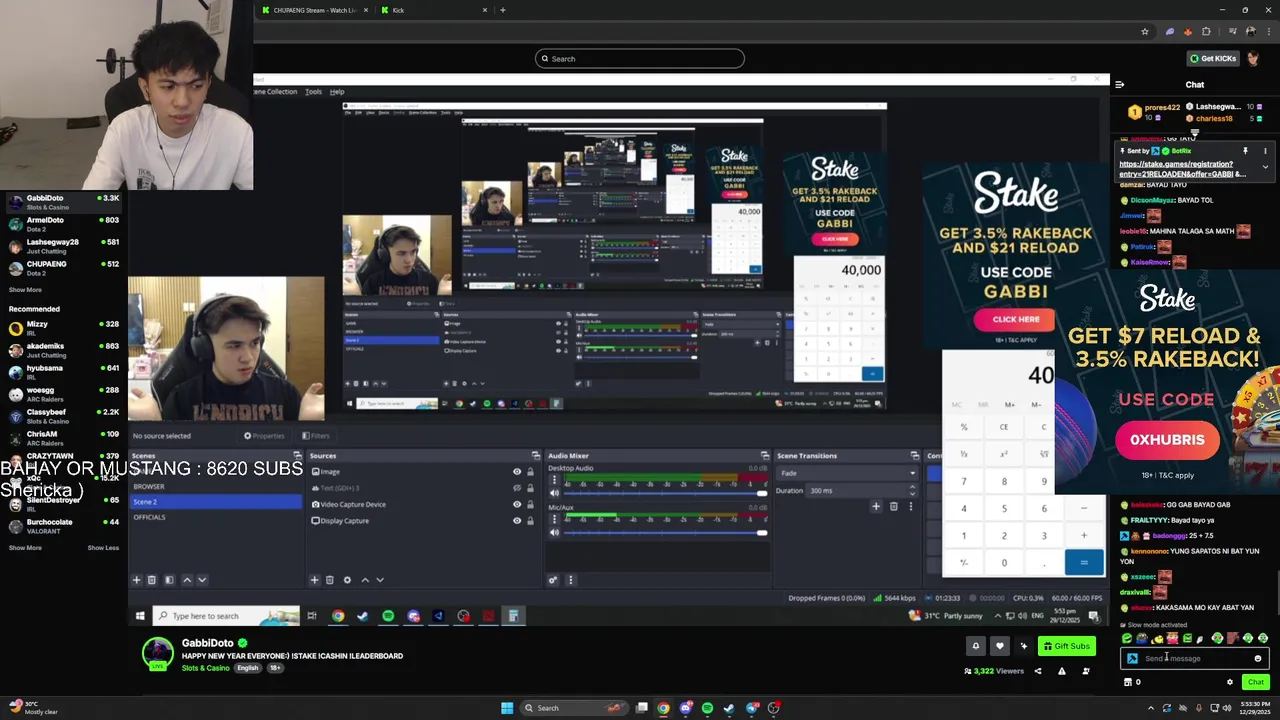Open pinned message options menu
The height and width of the screenshot is (720, 1280).
pos(1265,151)
